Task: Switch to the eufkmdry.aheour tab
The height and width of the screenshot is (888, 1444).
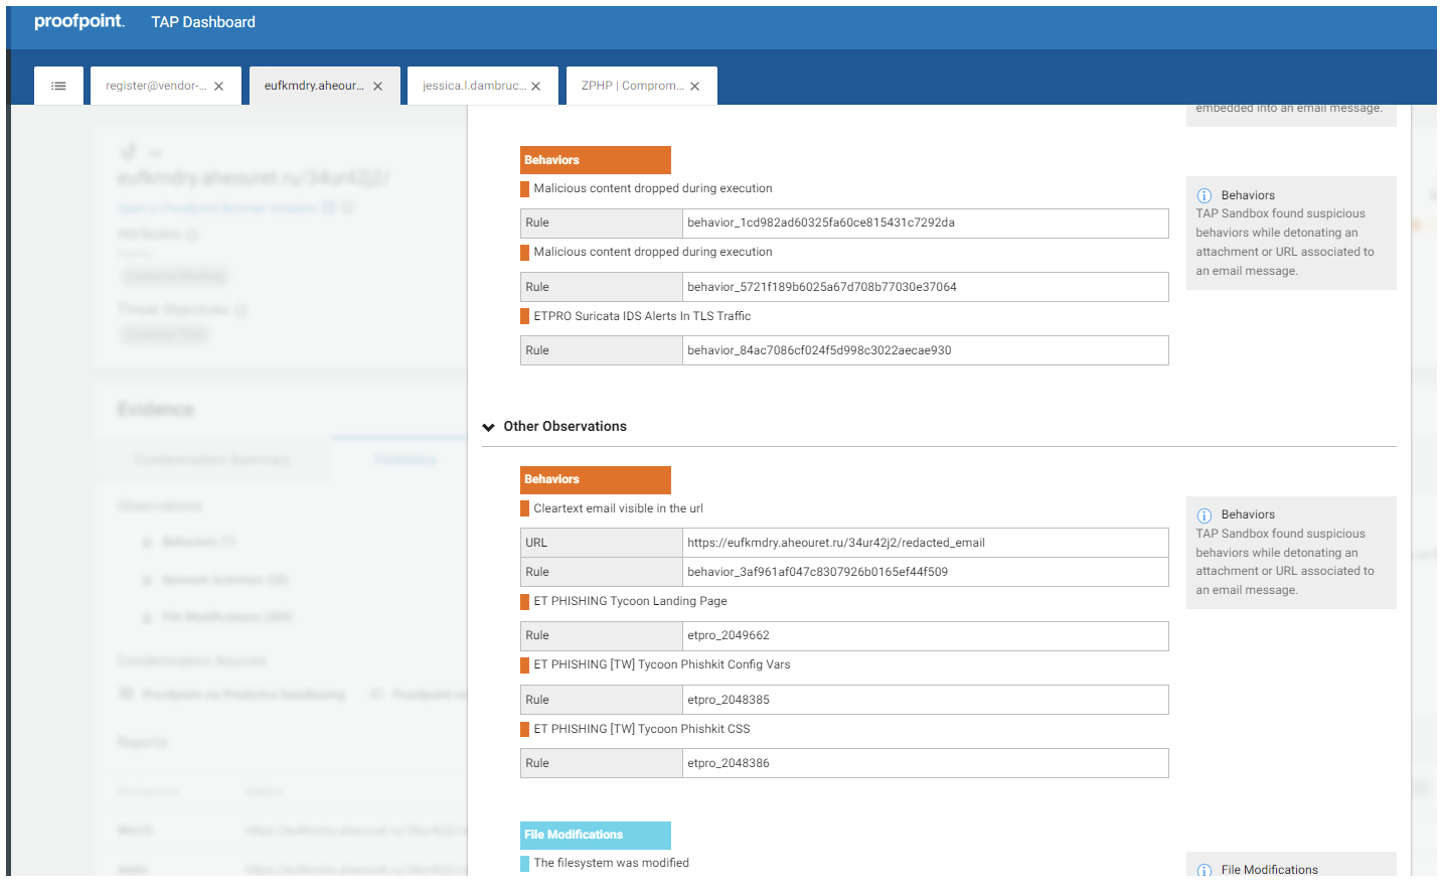Action: (314, 86)
